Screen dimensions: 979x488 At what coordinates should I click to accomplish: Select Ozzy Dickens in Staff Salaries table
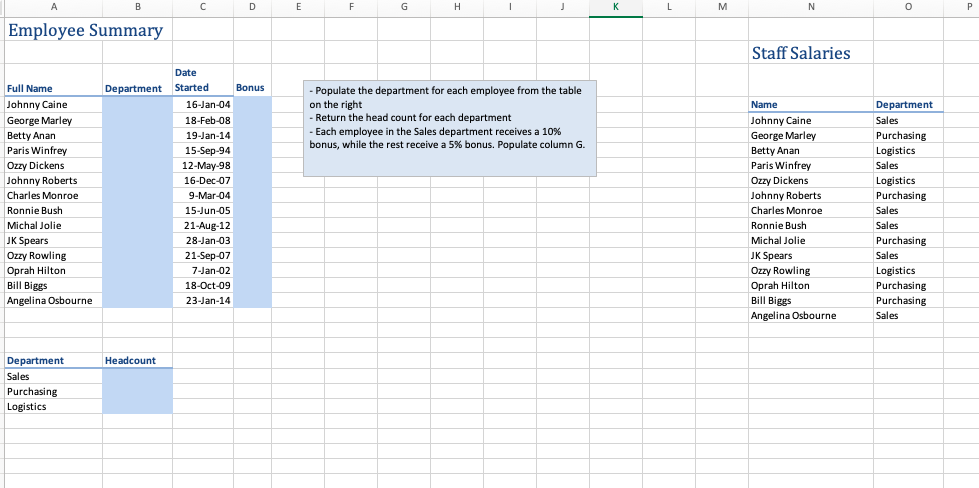coord(810,180)
